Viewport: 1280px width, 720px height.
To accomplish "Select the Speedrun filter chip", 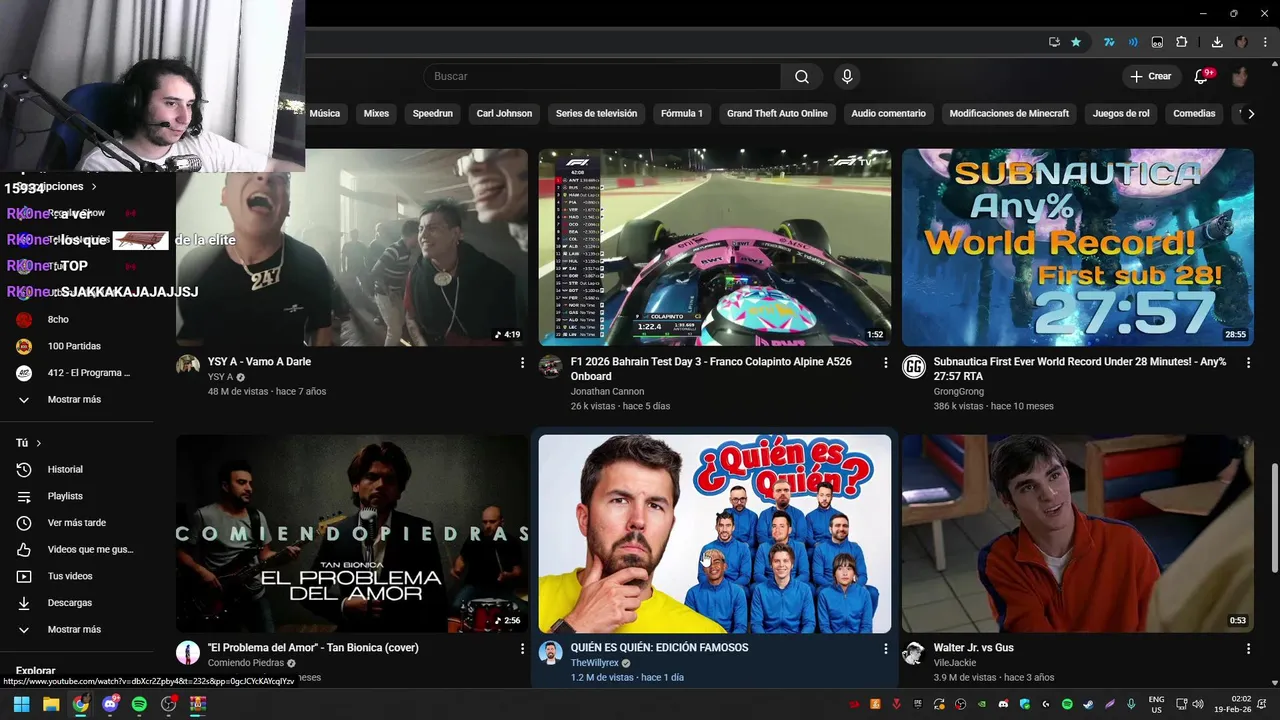I will pyautogui.click(x=433, y=114).
